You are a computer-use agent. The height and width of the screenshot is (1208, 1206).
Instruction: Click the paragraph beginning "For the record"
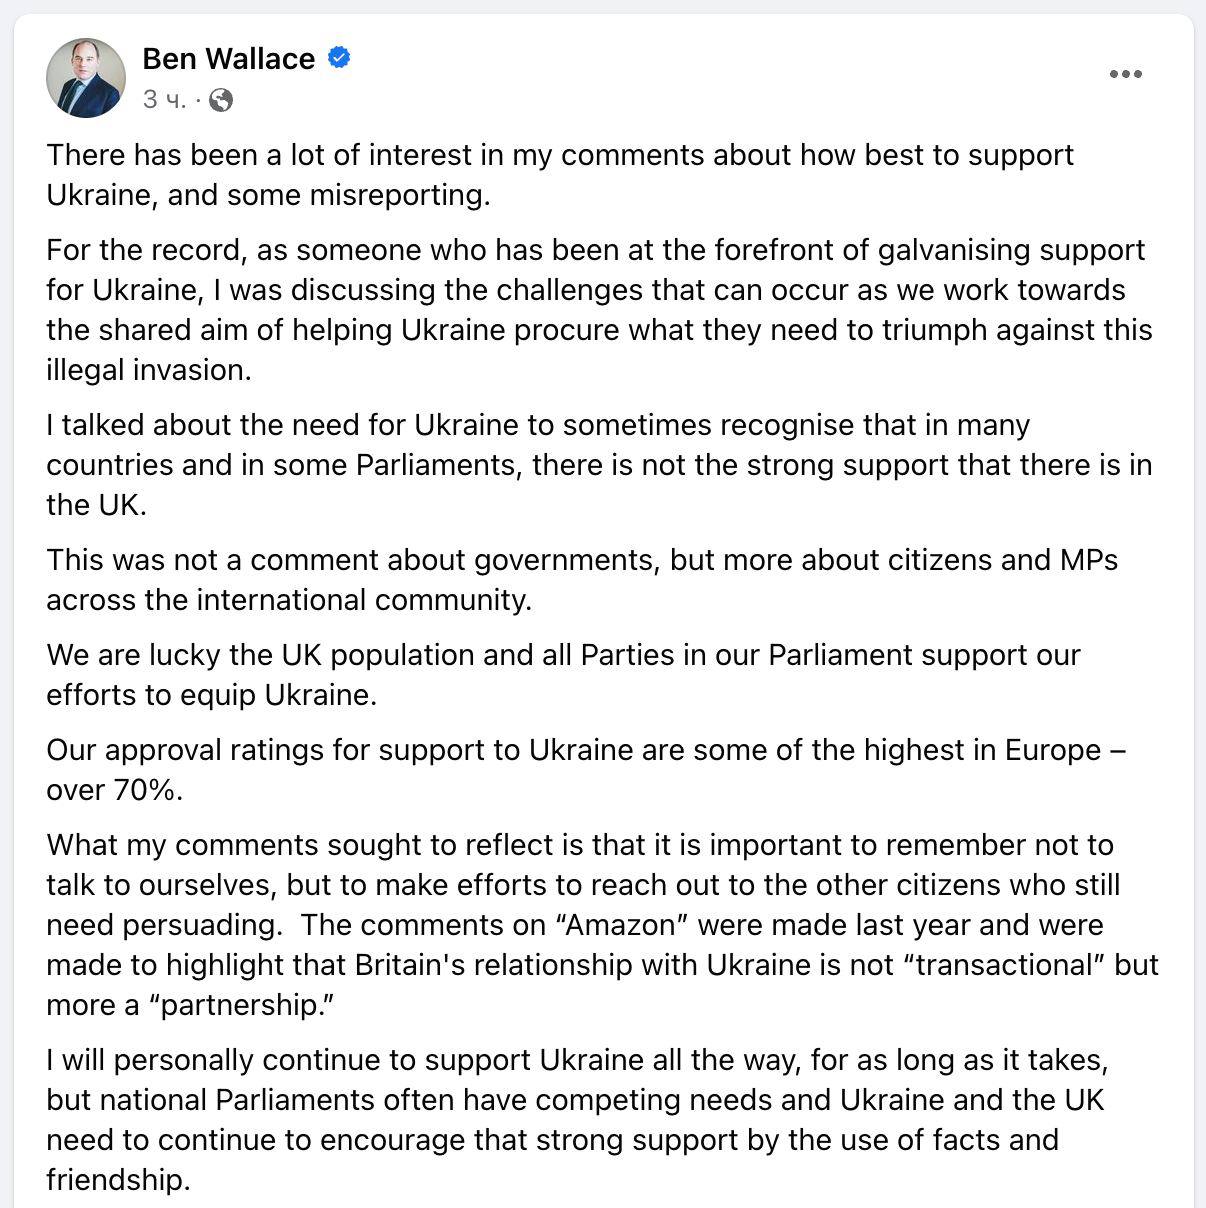[x=598, y=309]
